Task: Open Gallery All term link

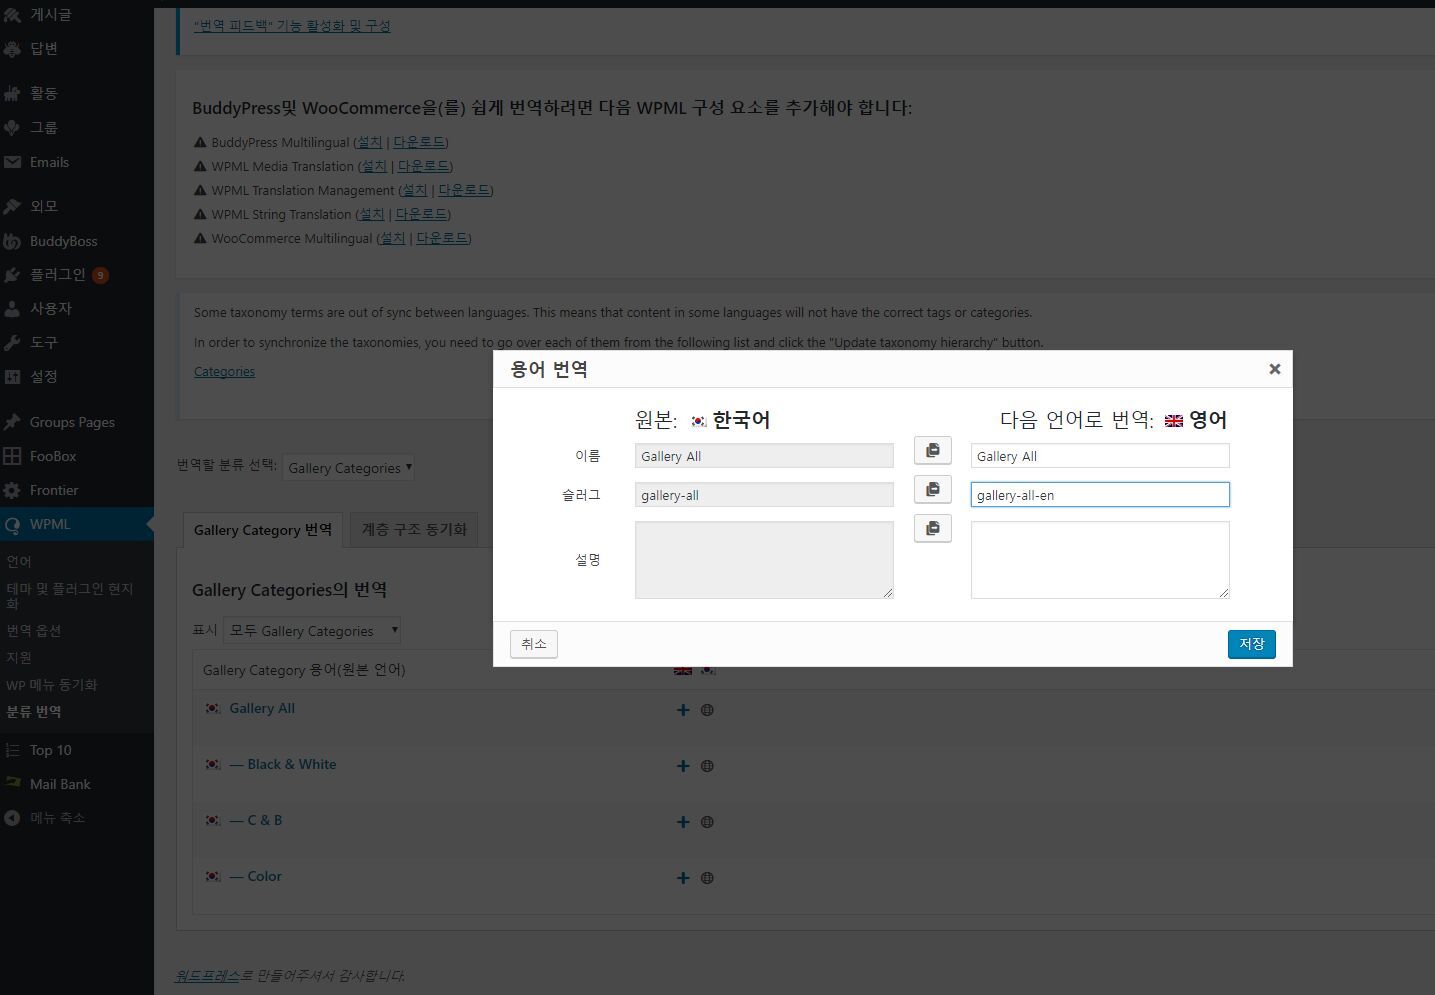Action: pos(262,708)
